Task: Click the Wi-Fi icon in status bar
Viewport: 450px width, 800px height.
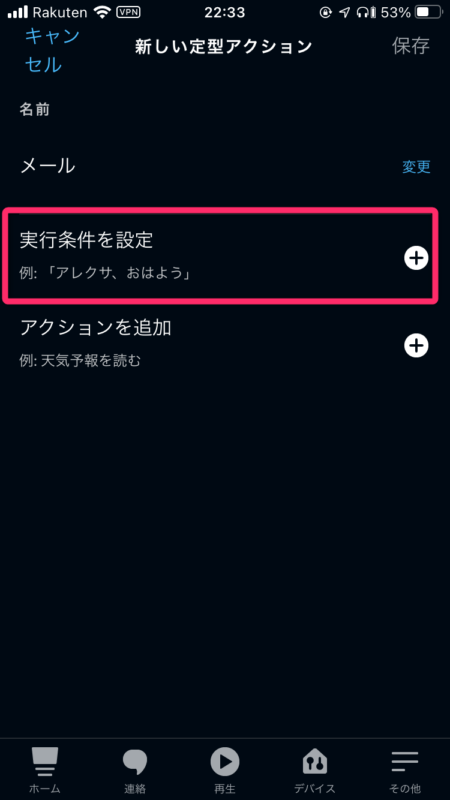Action: coord(103,12)
